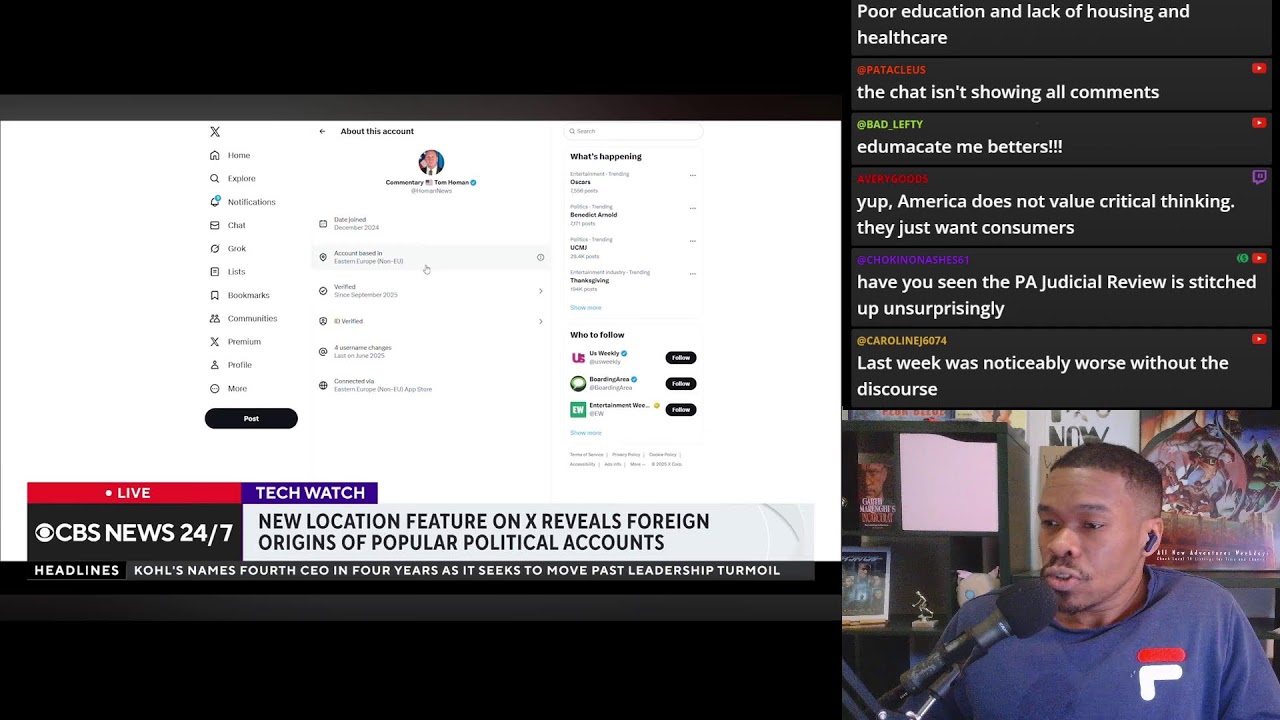Image resolution: width=1280 pixels, height=720 pixels.
Task: Click the X Search field
Action: pos(633,131)
